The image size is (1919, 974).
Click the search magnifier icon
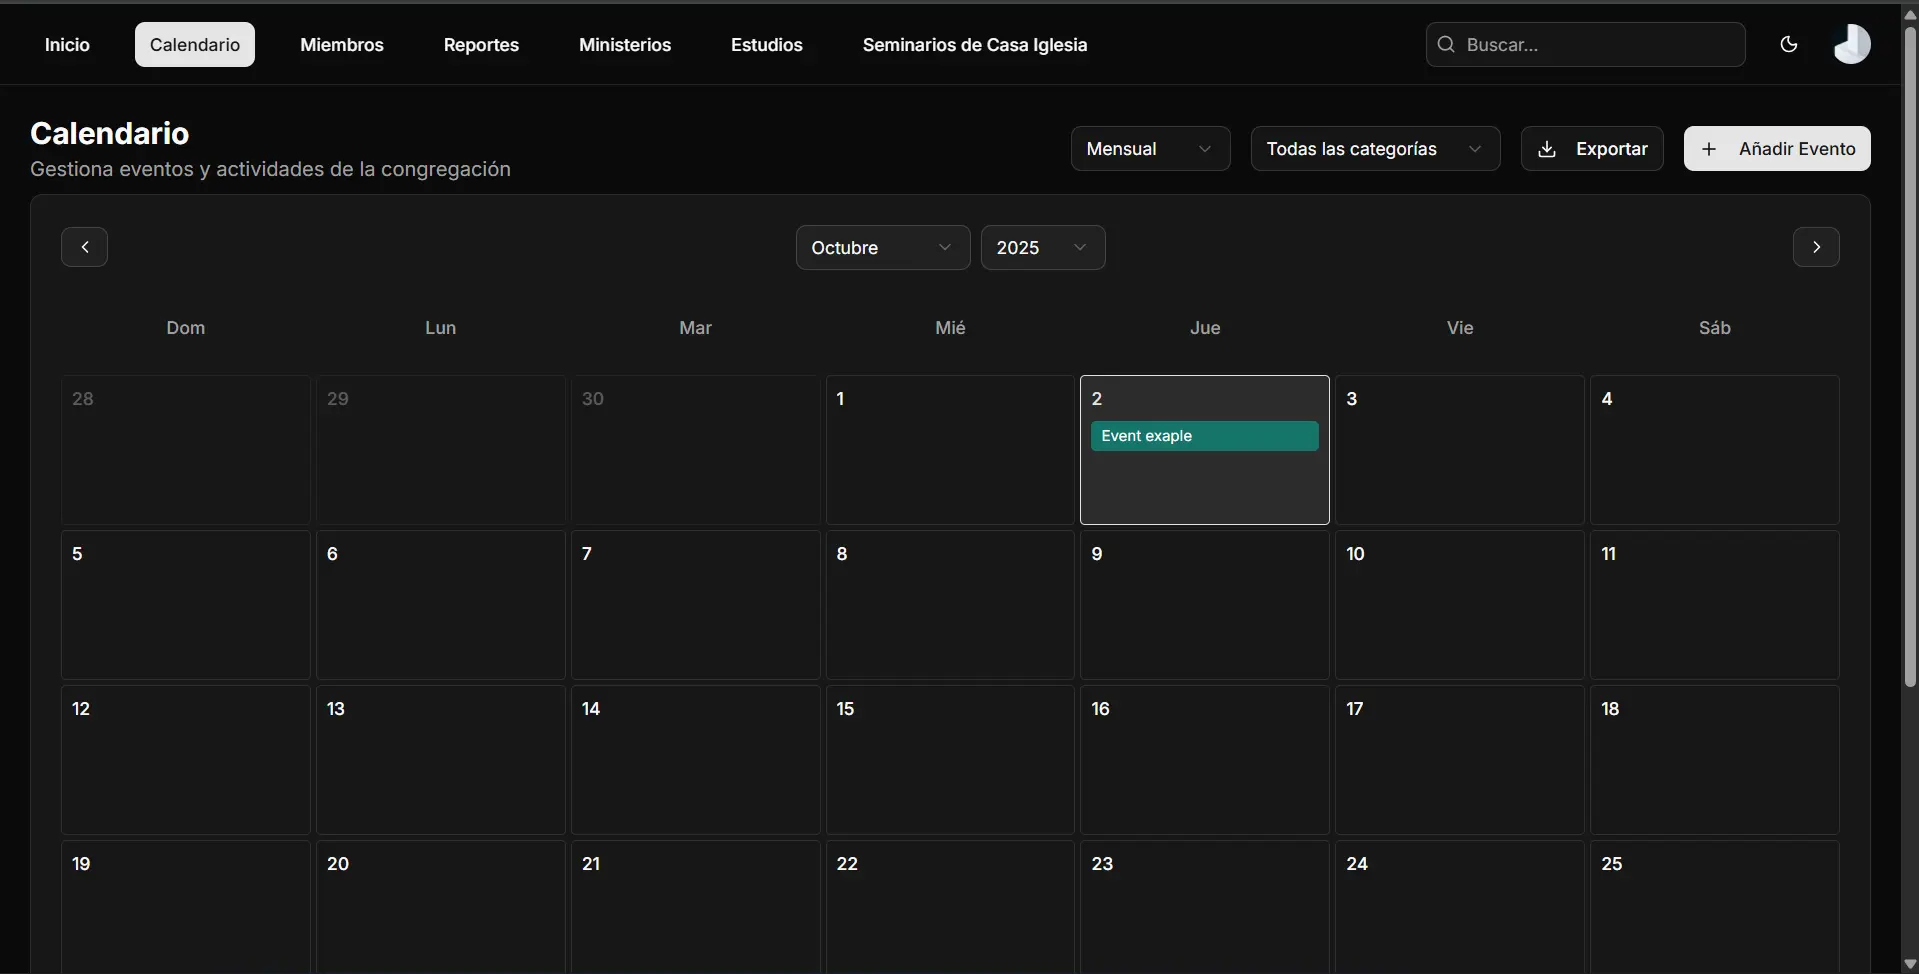click(1445, 44)
